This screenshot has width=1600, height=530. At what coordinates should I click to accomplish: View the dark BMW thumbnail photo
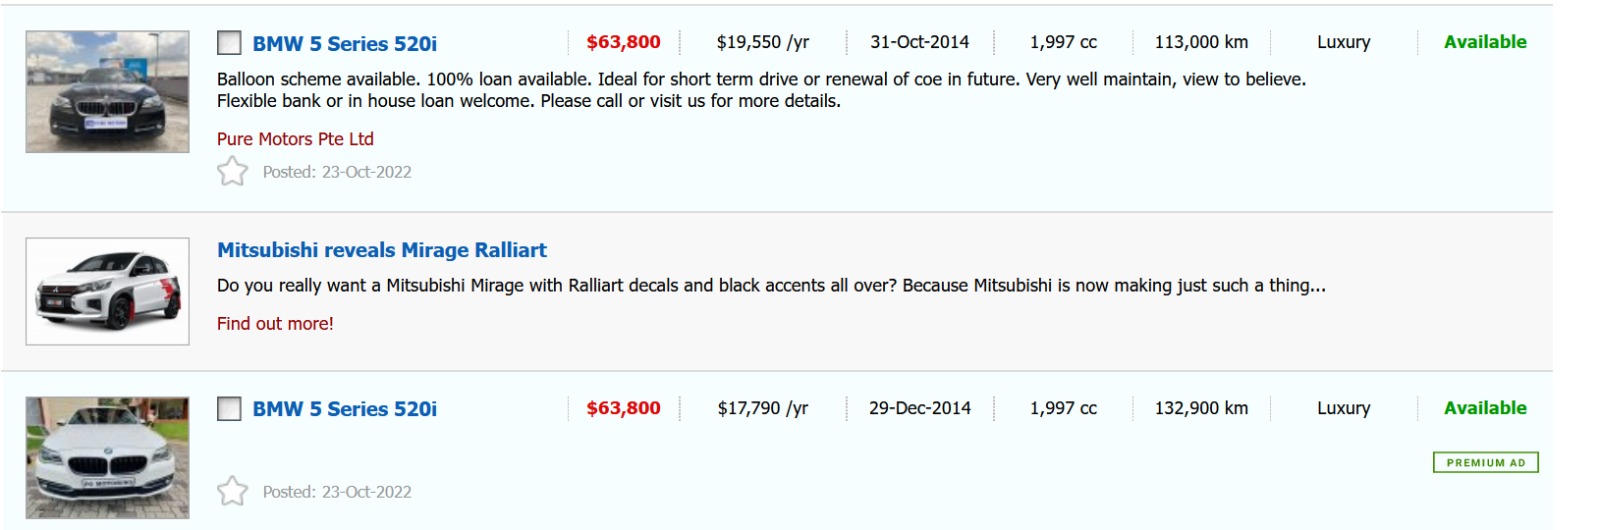107,92
